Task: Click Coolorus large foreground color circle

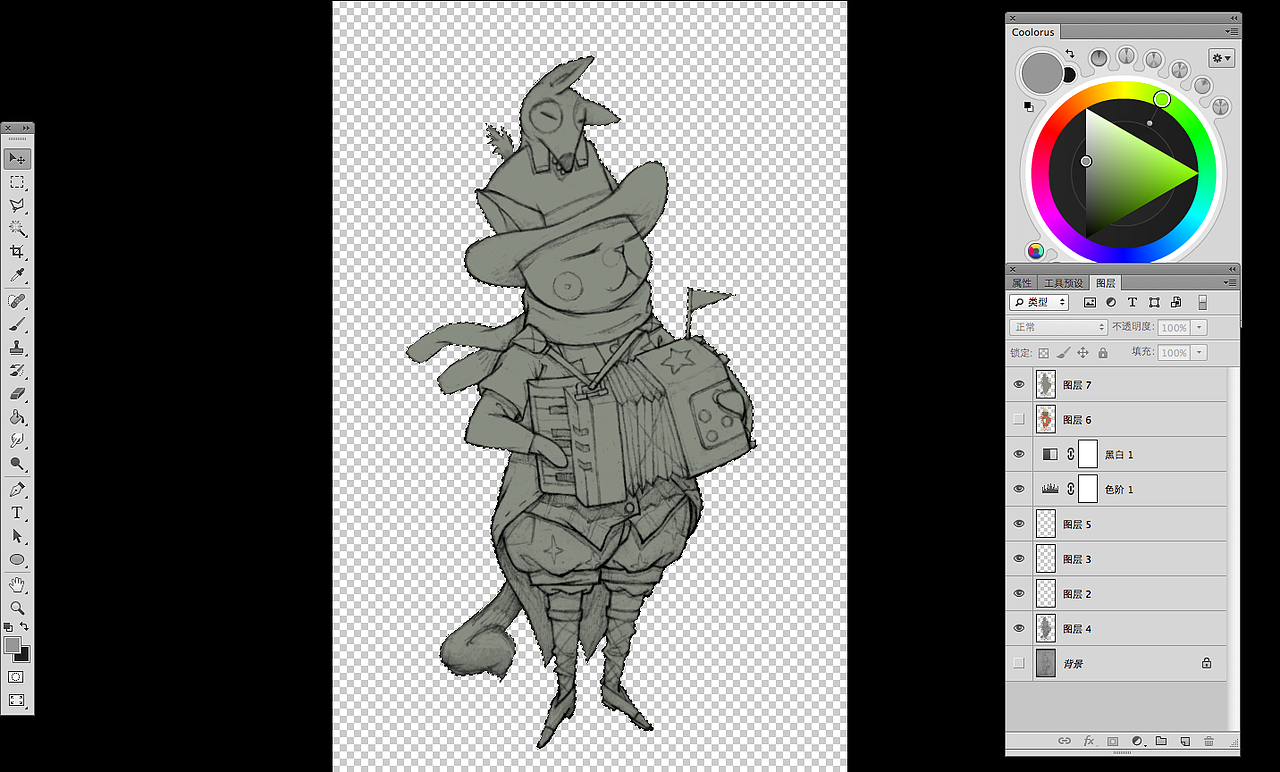Action: [x=1041, y=73]
